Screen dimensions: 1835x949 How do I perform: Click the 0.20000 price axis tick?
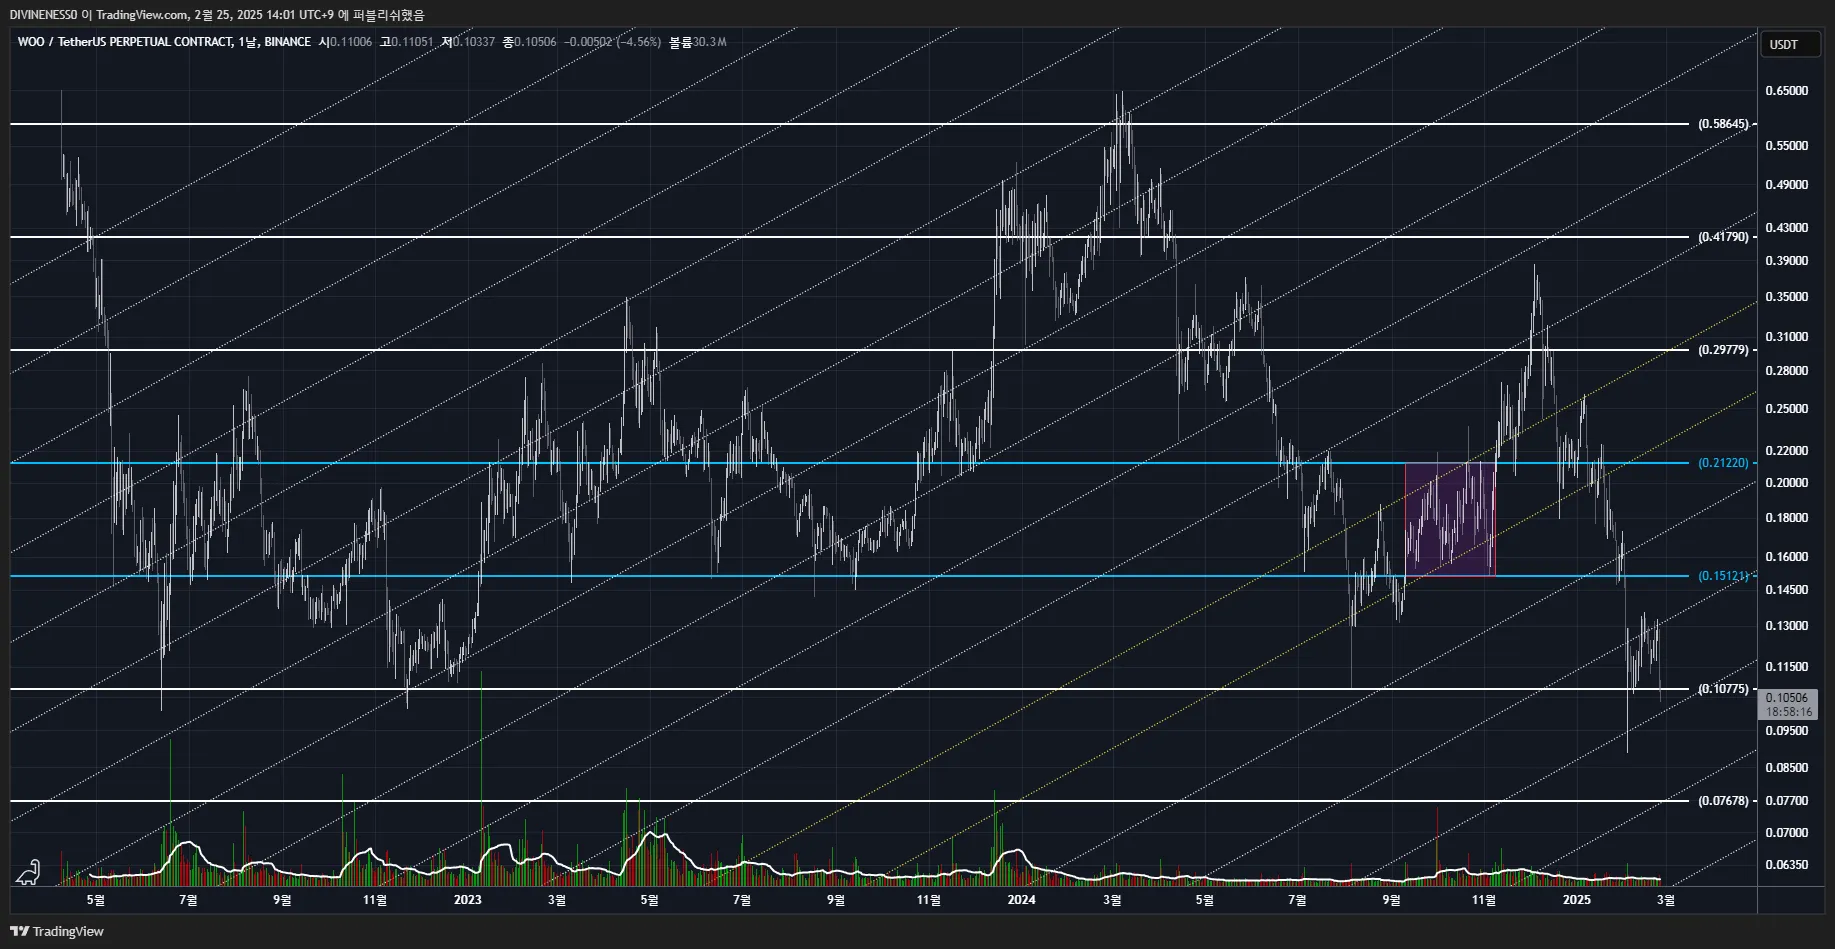[x=1787, y=483]
